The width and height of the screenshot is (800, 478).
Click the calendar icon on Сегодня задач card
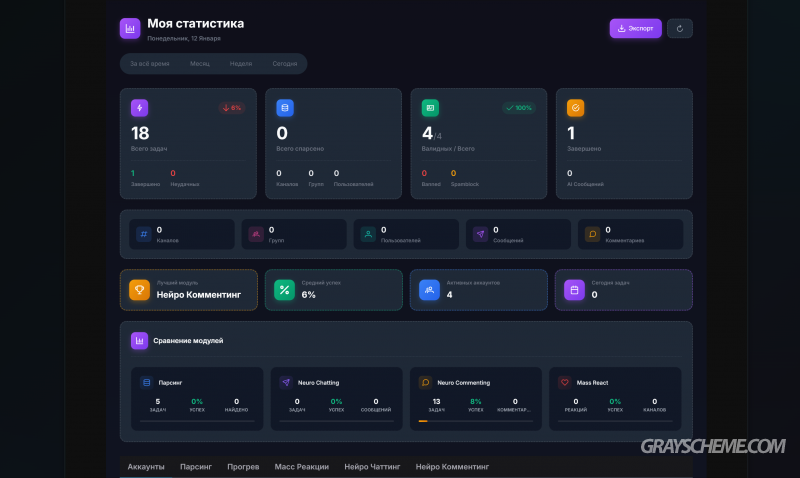(x=574, y=290)
